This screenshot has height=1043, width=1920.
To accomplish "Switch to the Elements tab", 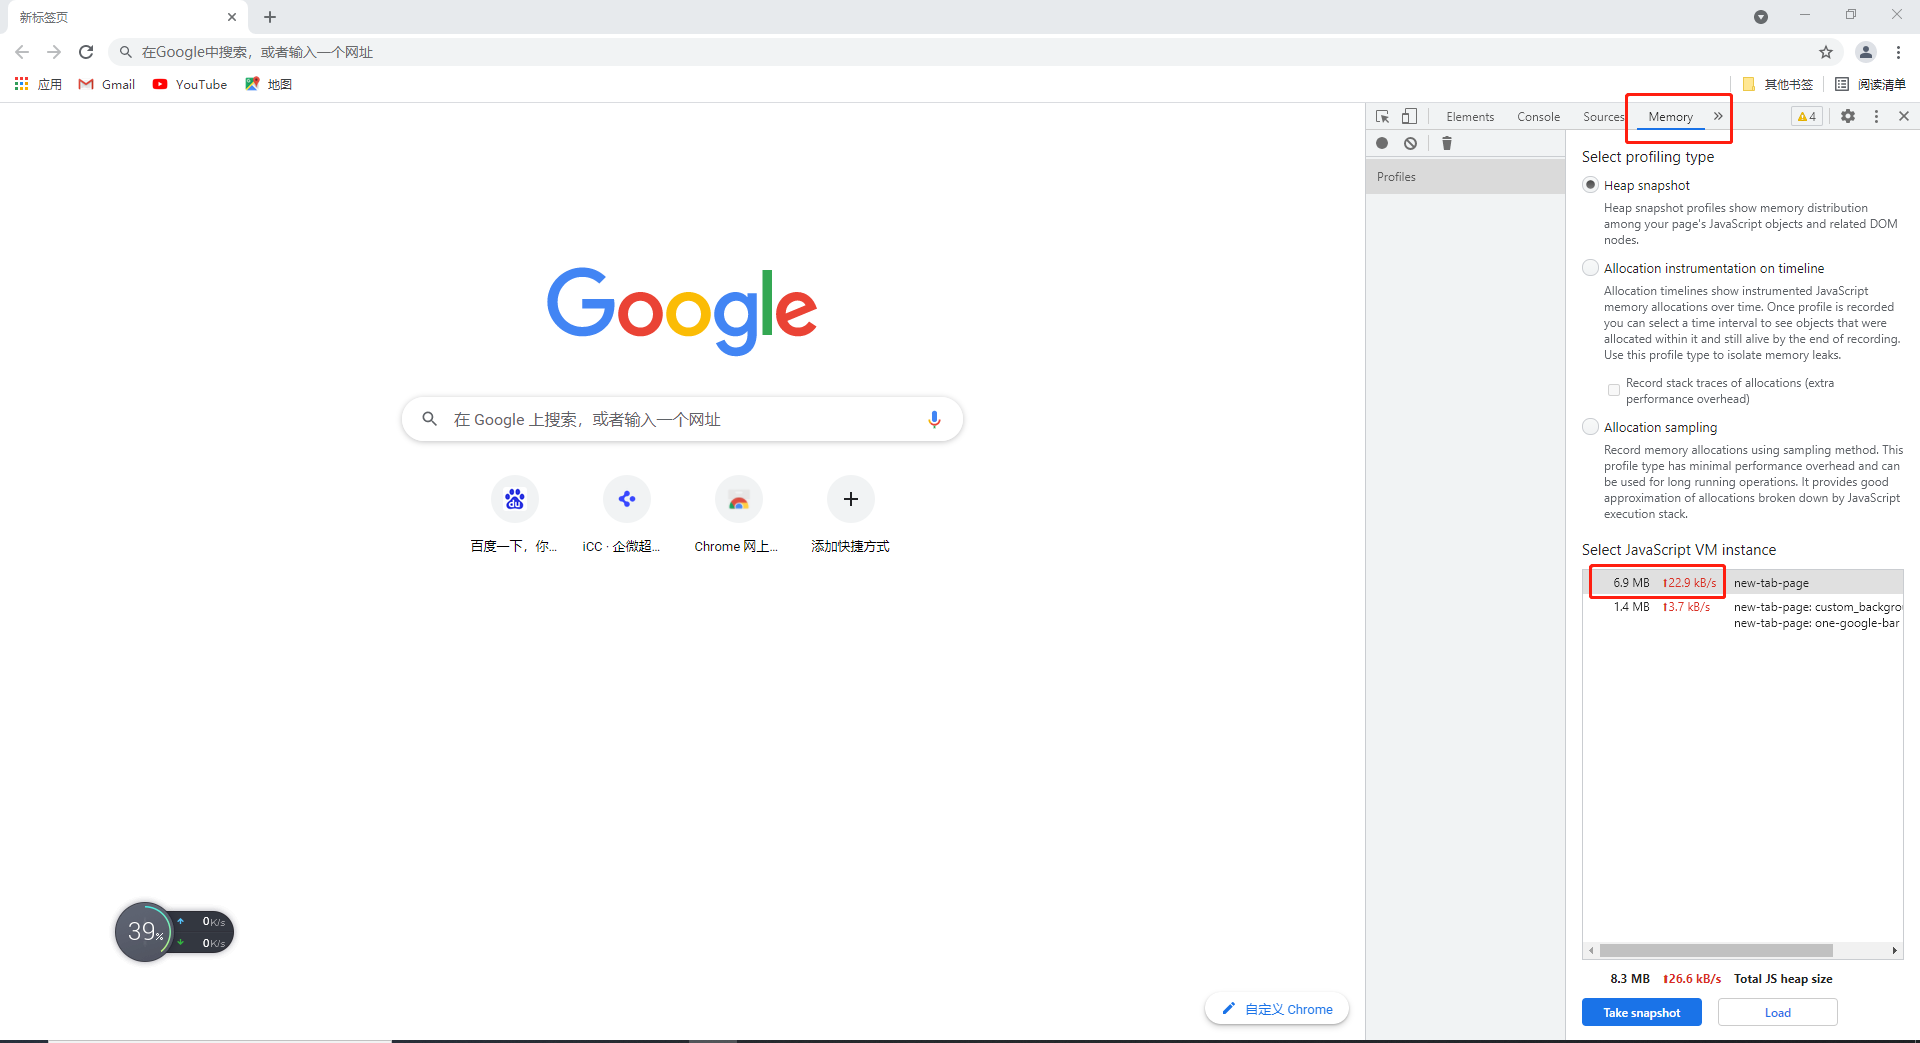I will pos(1470,117).
